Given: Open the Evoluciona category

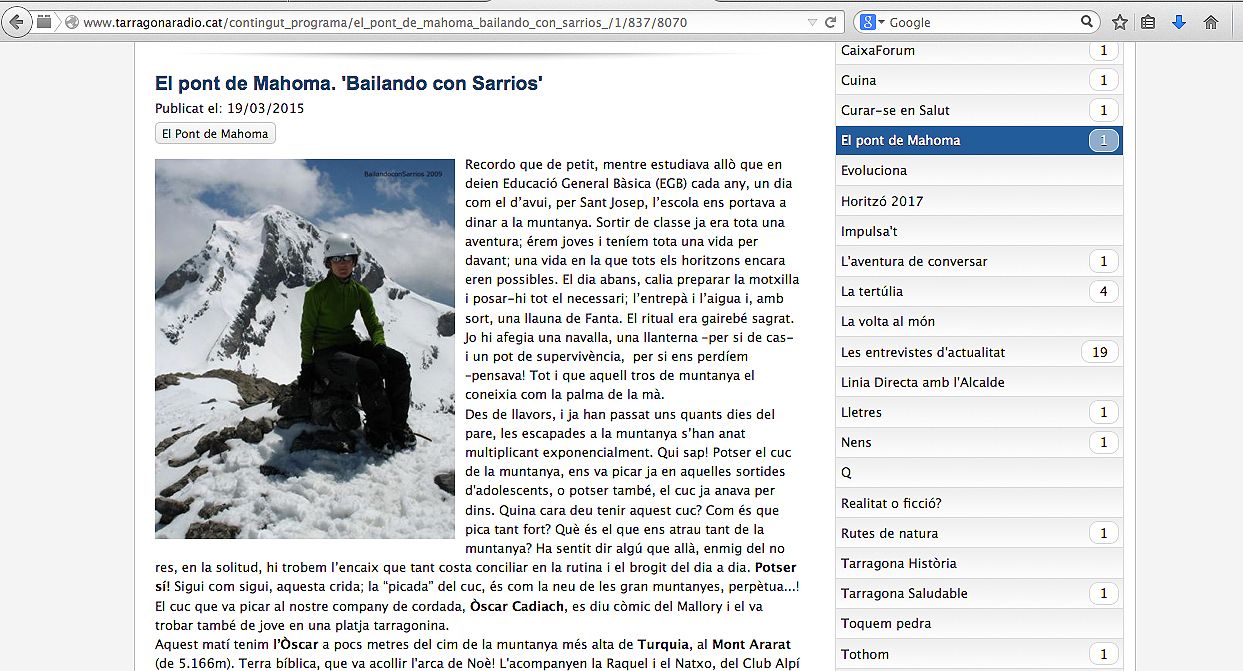Looking at the screenshot, I should point(979,170).
